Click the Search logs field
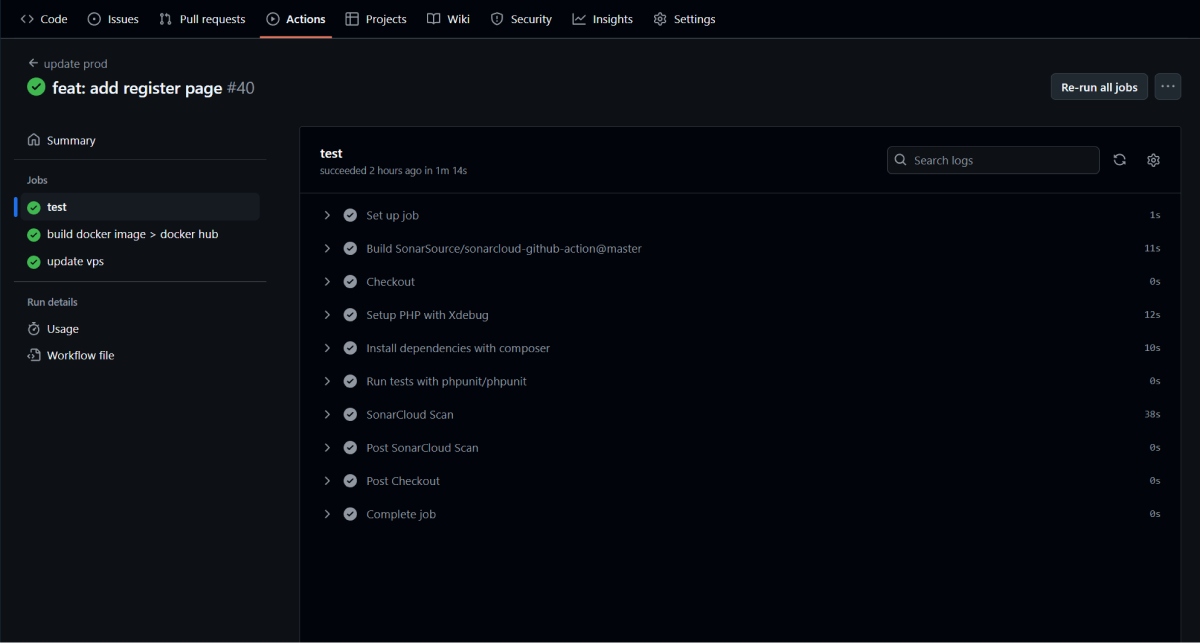1200x643 pixels. [x=993, y=159]
